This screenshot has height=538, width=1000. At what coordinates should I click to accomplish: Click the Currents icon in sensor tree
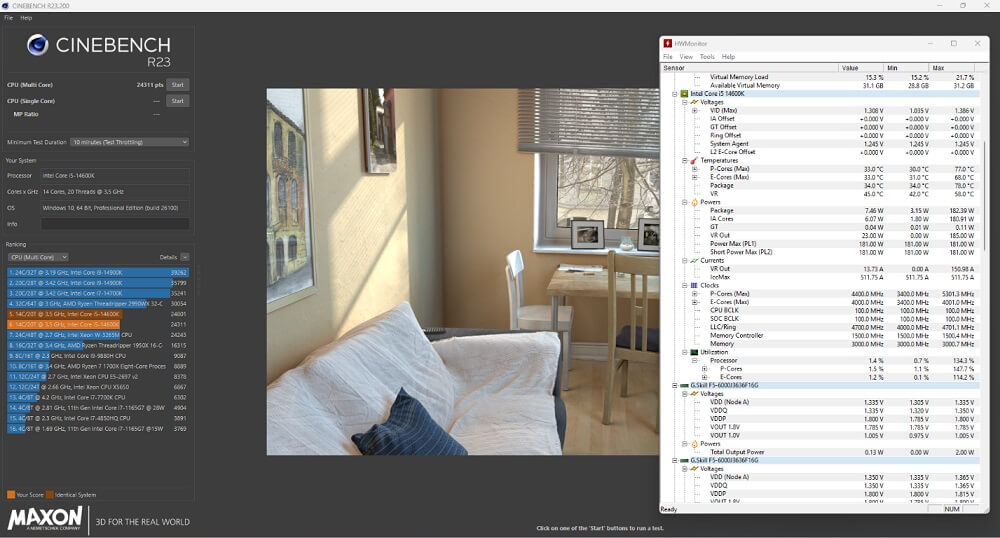693,260
